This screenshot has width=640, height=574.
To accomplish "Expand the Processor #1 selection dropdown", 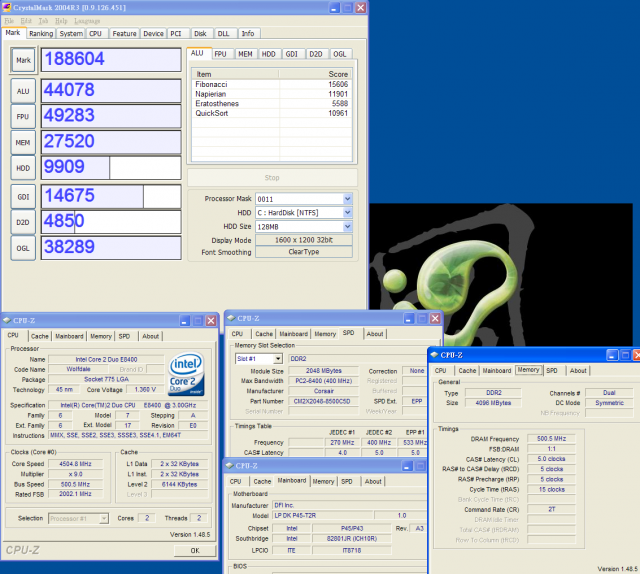I will click(x=104, y=518).
